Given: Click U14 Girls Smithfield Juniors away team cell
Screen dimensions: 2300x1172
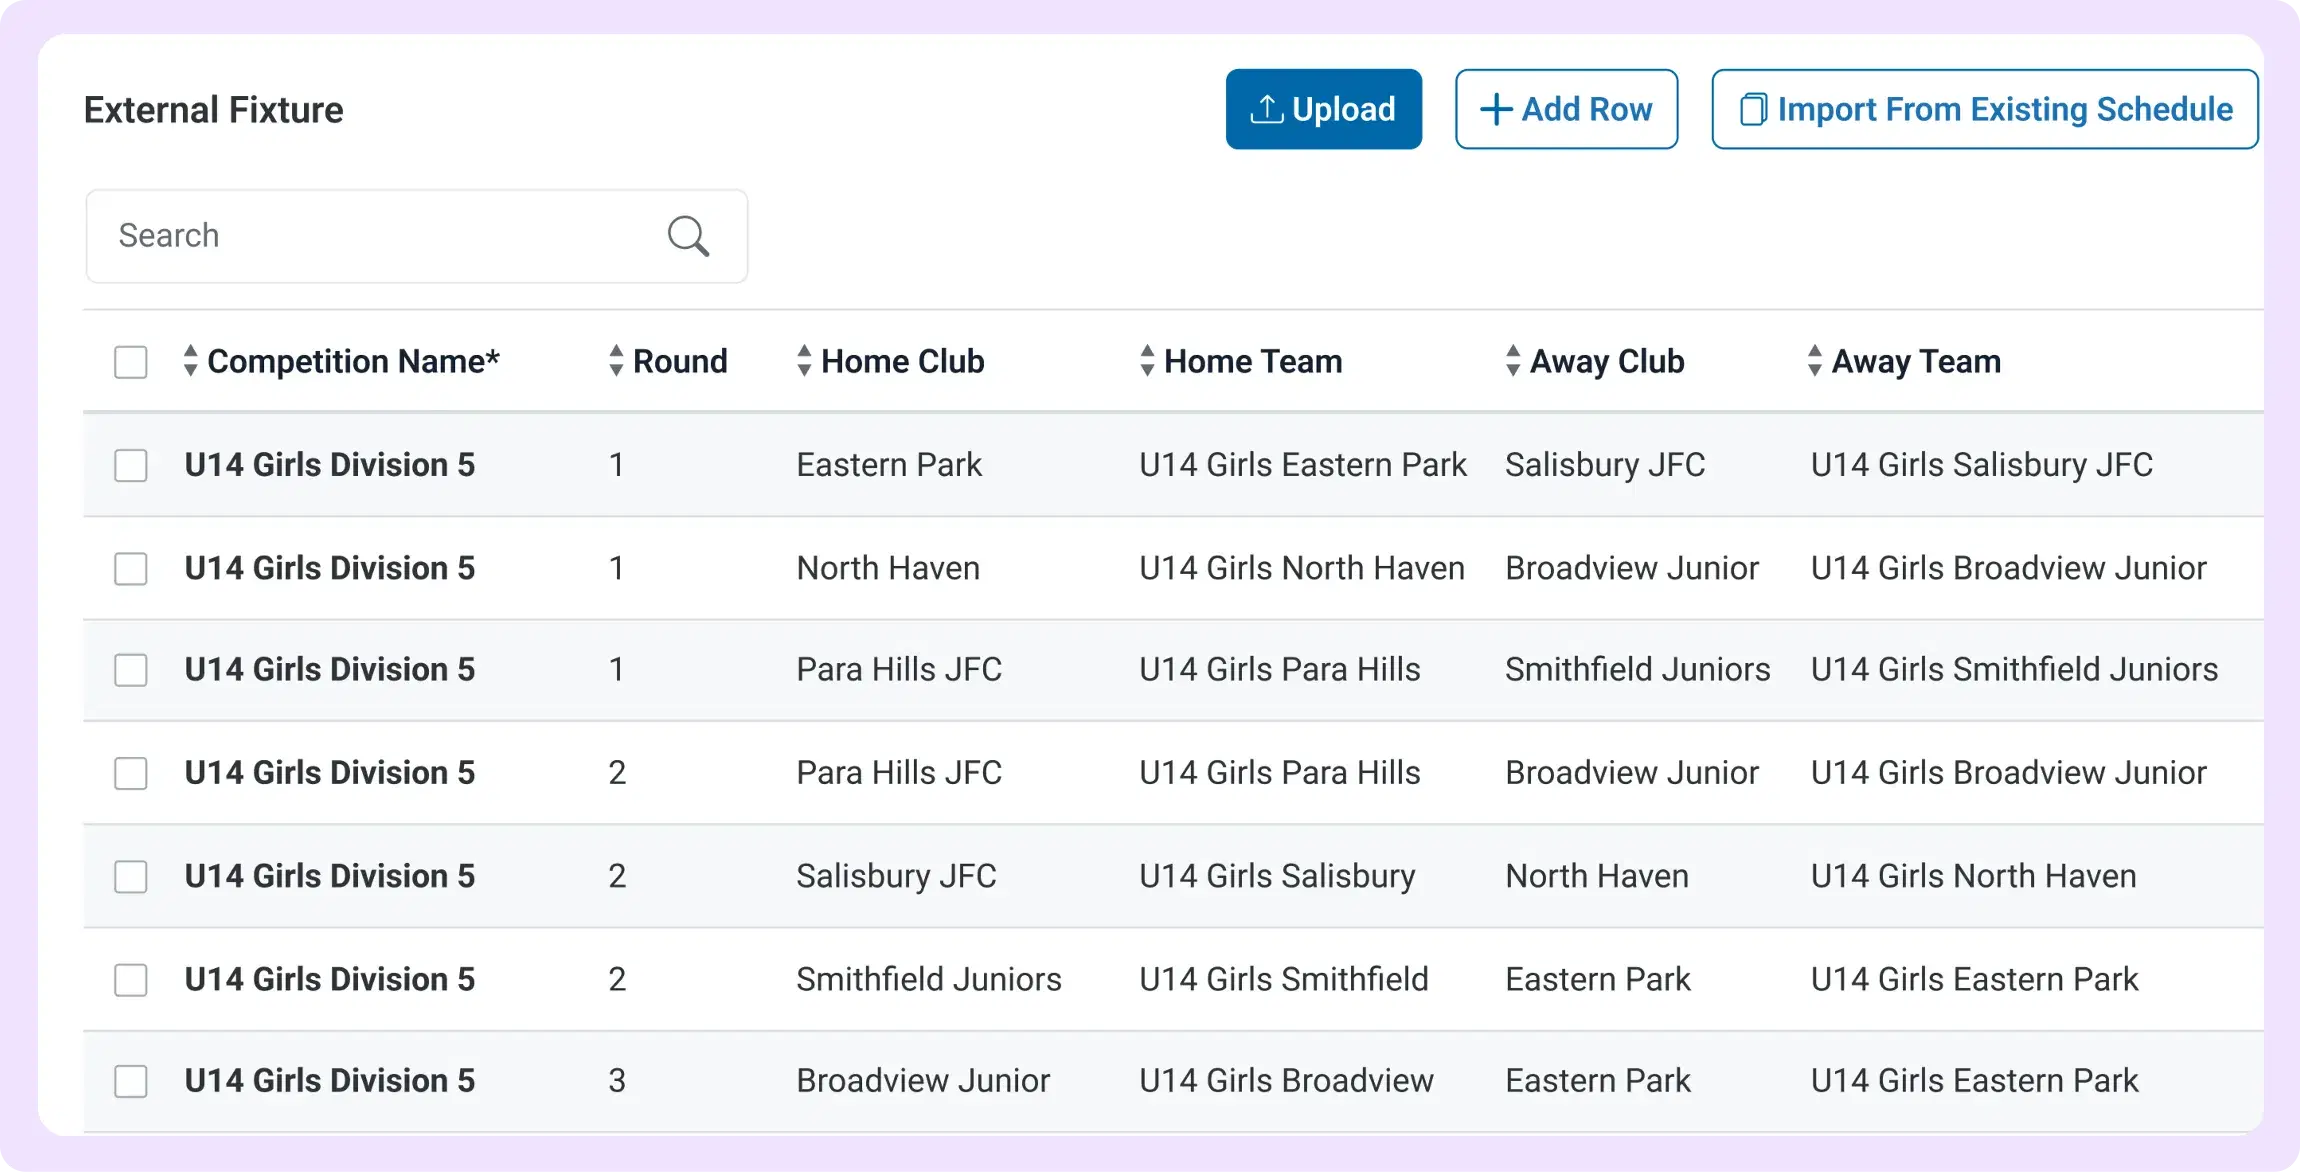Looking at the screenshot, I should [2014, 669].
